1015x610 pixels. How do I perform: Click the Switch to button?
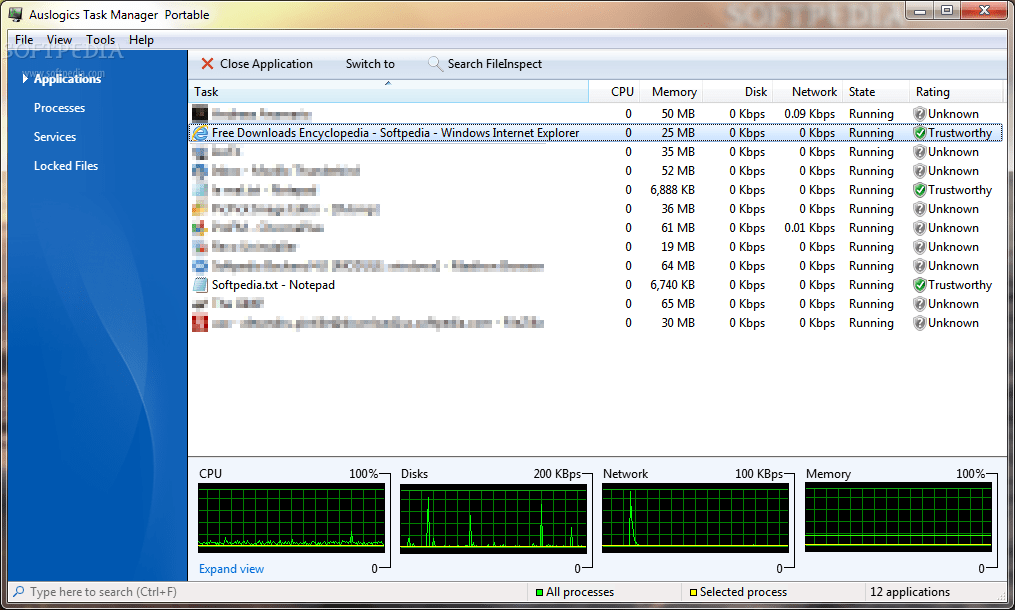(370, 63)
